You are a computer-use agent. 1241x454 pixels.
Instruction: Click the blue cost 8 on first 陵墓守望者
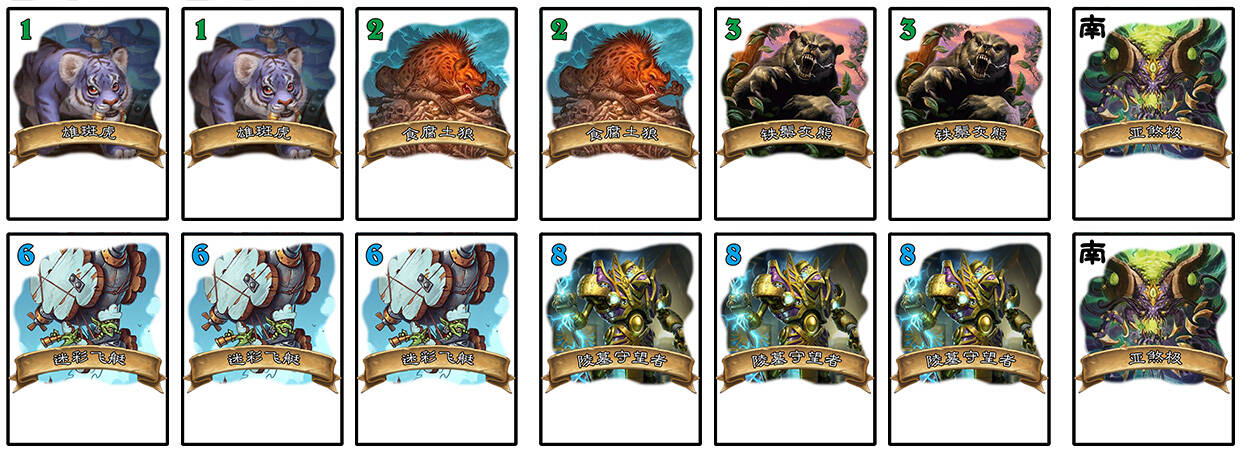(559, 254)
